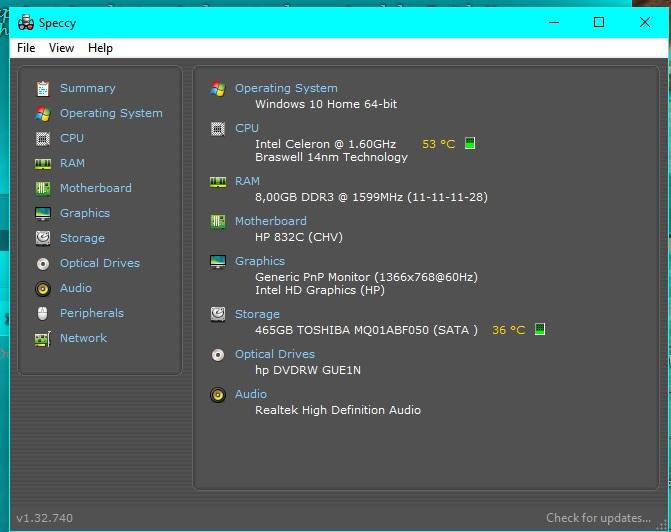Screen dimensions: 671x532
Task: Open the Operating System section in sidebar
Action: coord(111,113)
